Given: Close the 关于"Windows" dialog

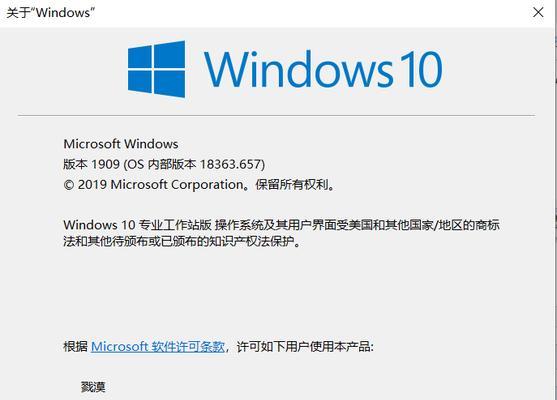Looking at the screenshot, I should coord(538,12).
